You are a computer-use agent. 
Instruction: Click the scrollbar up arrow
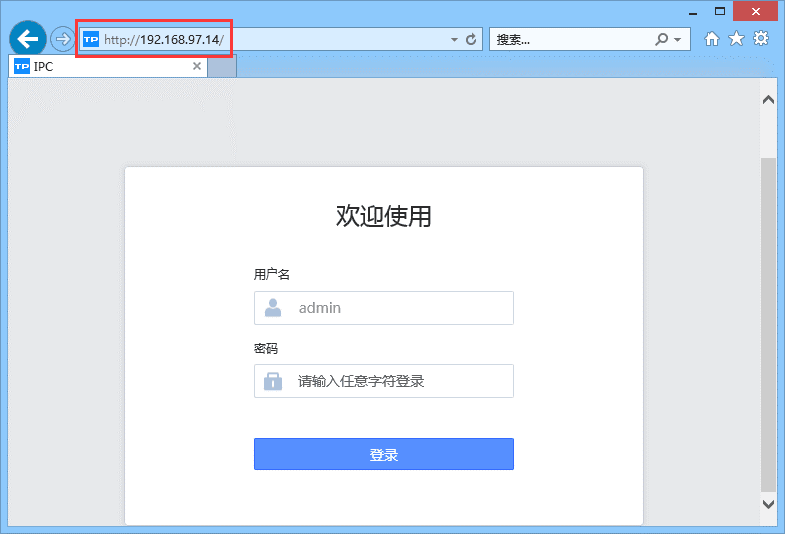(768, 100)
